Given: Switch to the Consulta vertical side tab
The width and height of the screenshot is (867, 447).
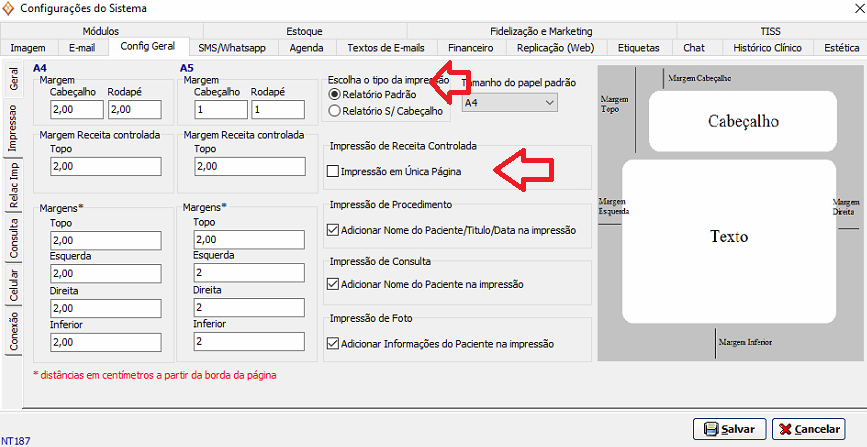Looking at the screenshot, I should [13, 236].
